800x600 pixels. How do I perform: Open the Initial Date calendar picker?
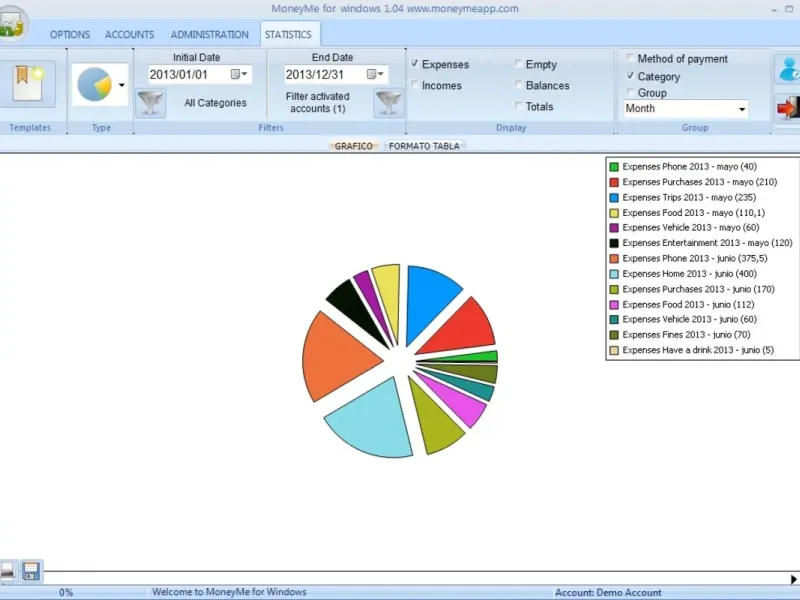(x=239, y=74)
